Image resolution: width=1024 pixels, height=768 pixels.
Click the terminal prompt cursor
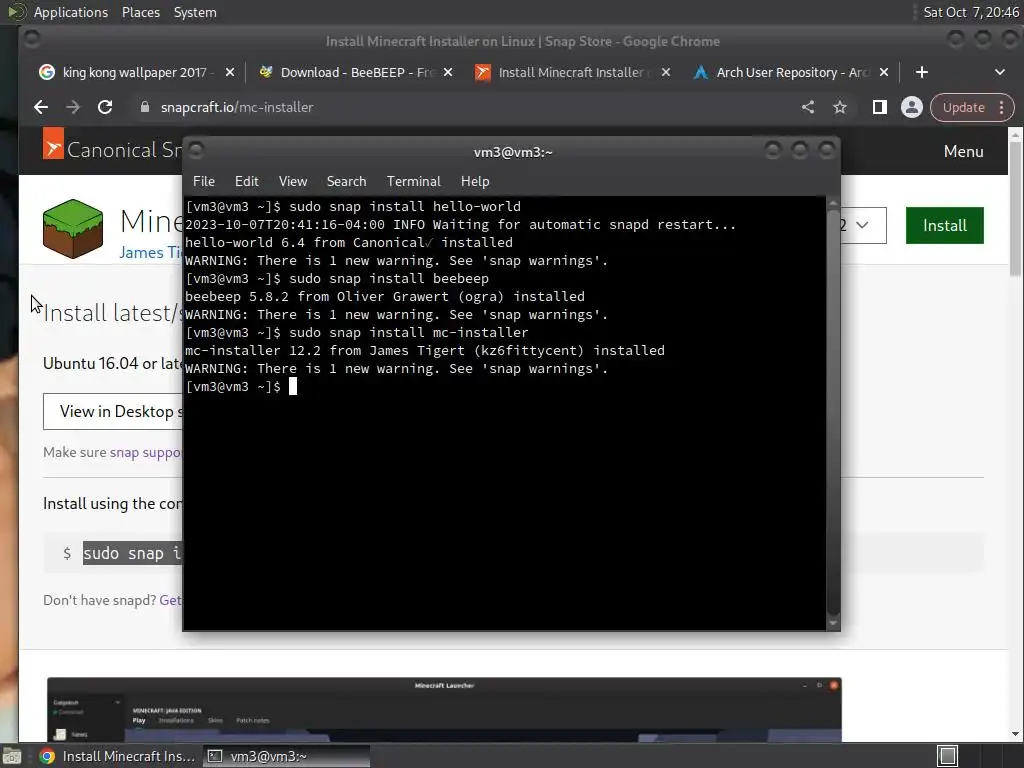click(293, 387)
